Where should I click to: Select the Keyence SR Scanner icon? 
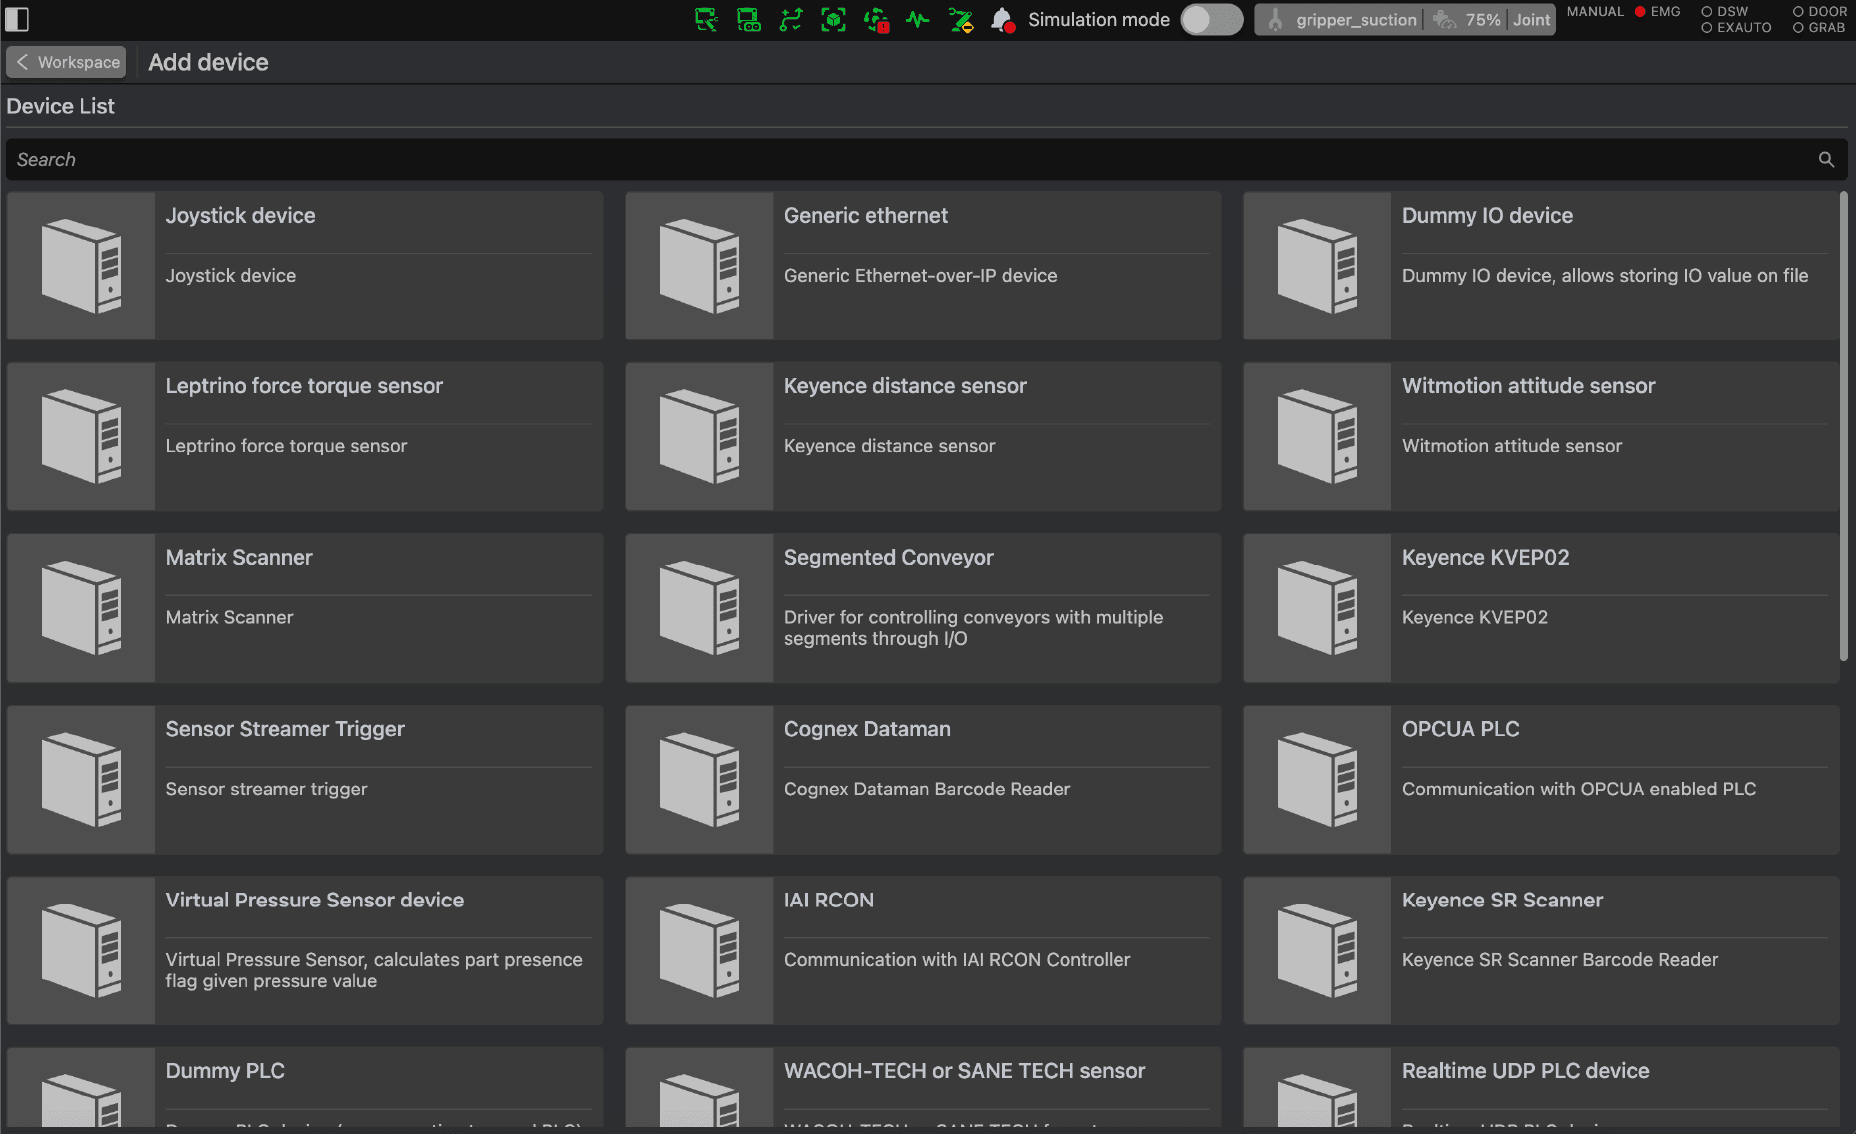click(1317, 951)
